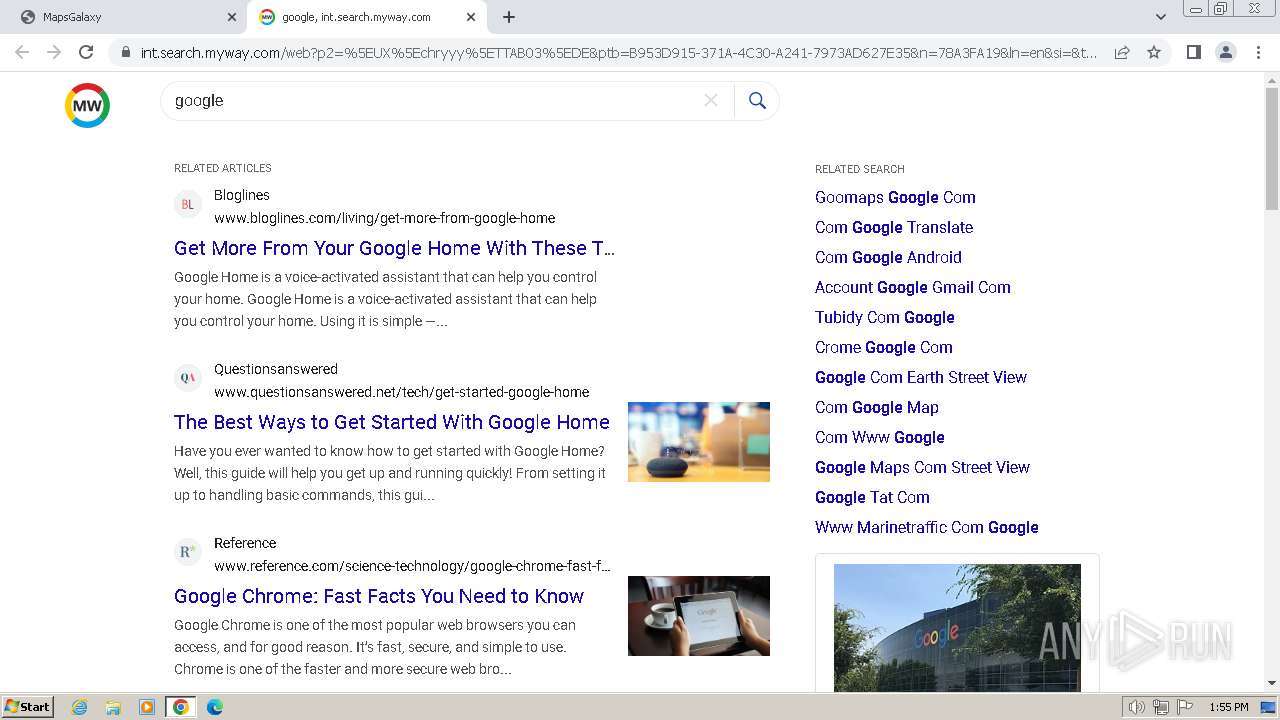Click the Bloglines favicon

(187, 205)
